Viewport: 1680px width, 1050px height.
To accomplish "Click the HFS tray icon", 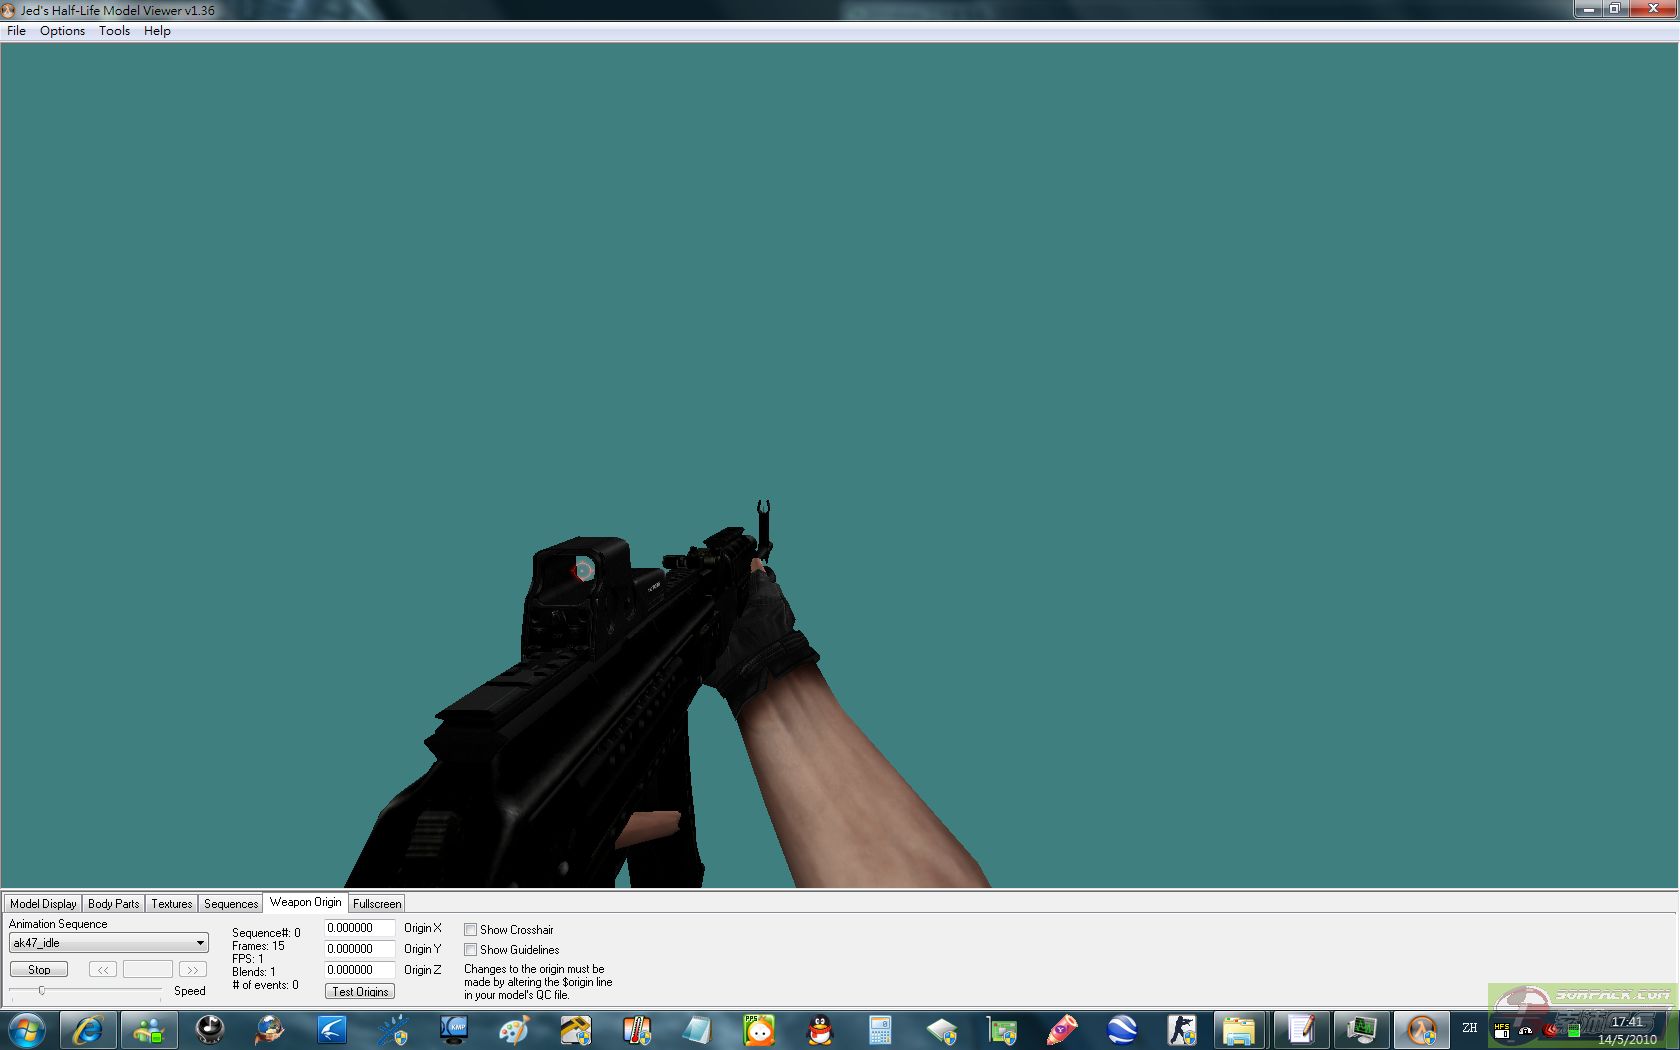I will (x=1502, y=1030).
